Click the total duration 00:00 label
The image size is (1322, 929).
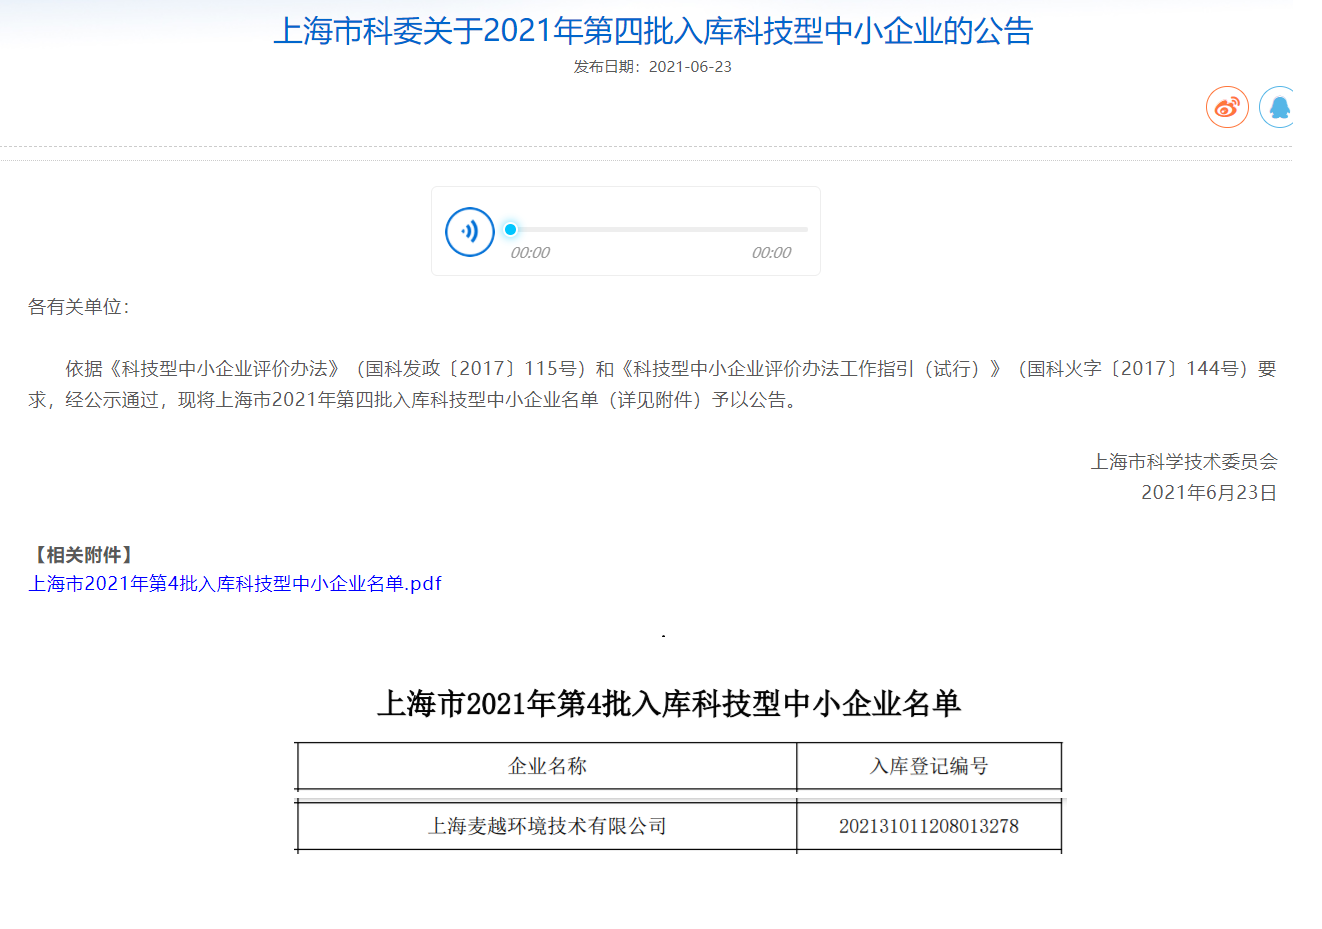(771, 253)
